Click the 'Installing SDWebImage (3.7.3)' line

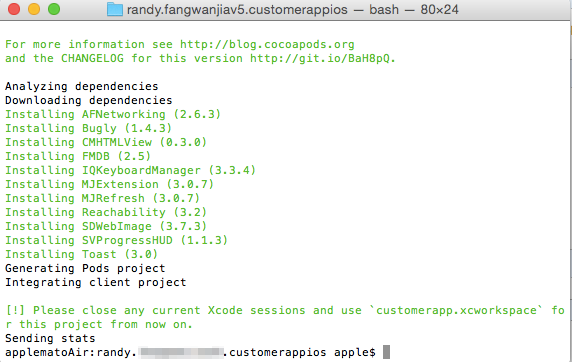106,226
